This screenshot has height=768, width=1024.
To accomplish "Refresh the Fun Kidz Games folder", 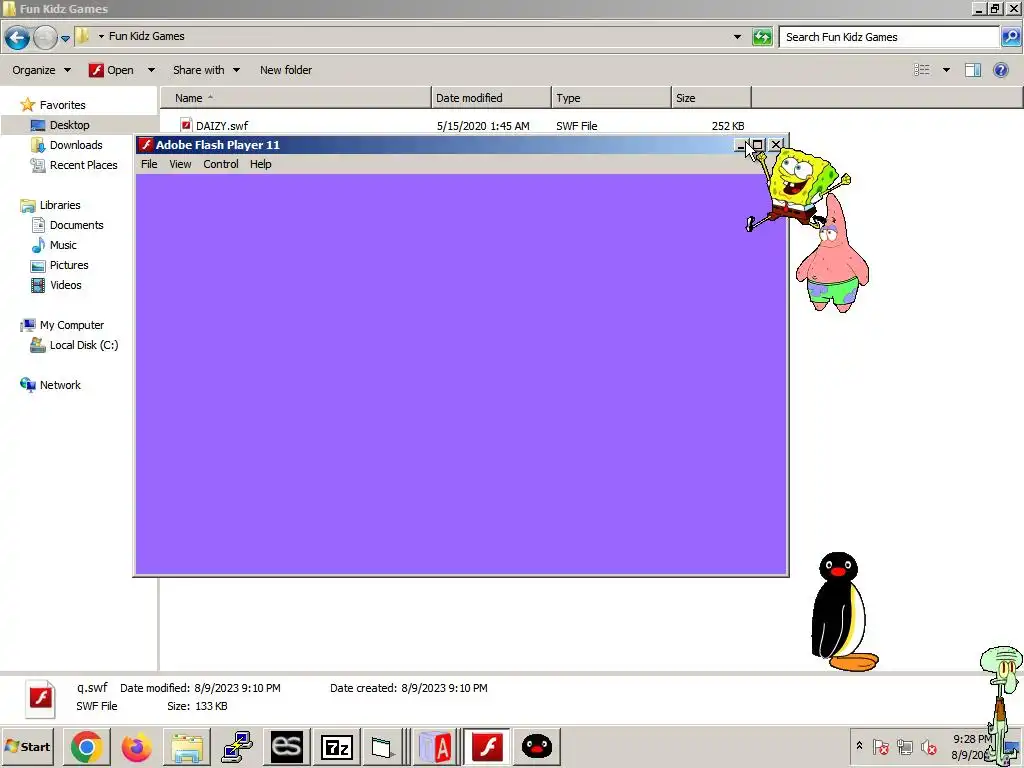I will point(762,37).
